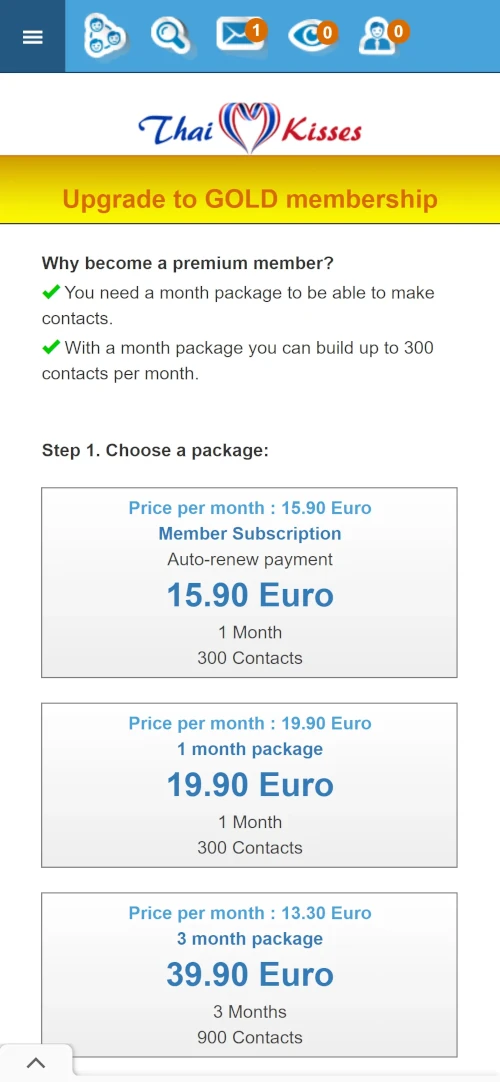Click the Thai Kisses logo
The width and height of the screenshot is (500, 1082).
click(250, 128)
